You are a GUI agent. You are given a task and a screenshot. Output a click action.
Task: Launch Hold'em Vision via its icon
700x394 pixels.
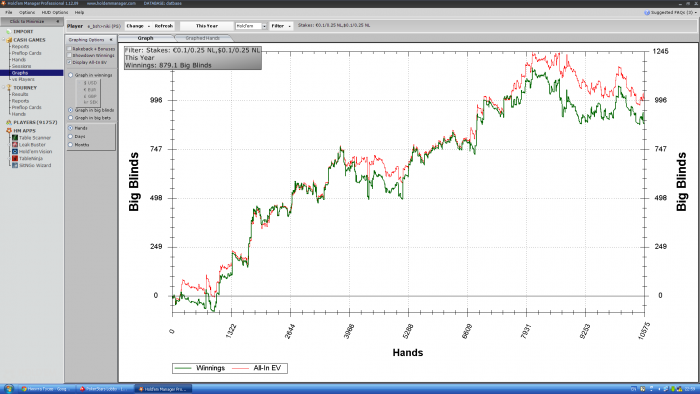(15, 152)
